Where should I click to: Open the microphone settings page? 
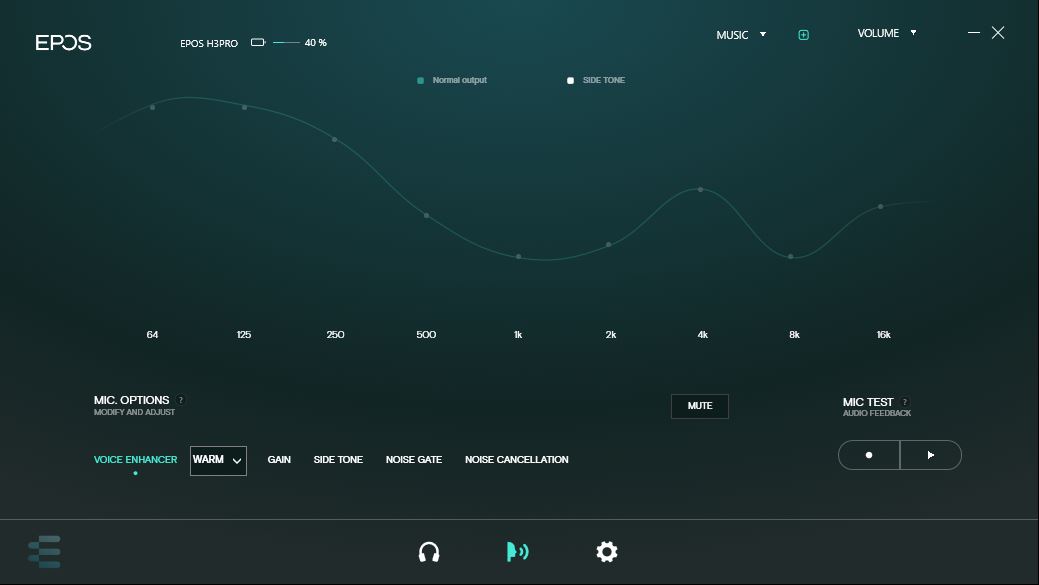pyautogui.click(x=517, y=552)
